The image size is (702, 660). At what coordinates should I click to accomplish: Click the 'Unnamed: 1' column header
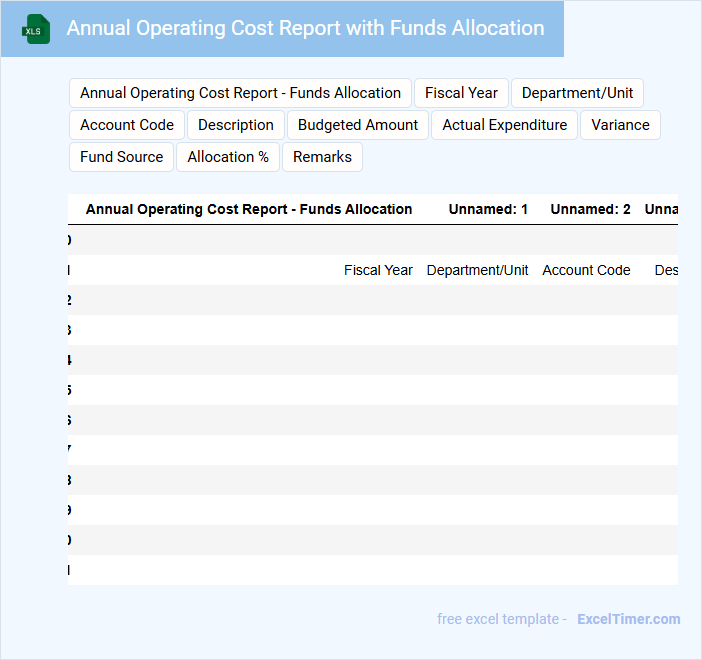[488, 210]
